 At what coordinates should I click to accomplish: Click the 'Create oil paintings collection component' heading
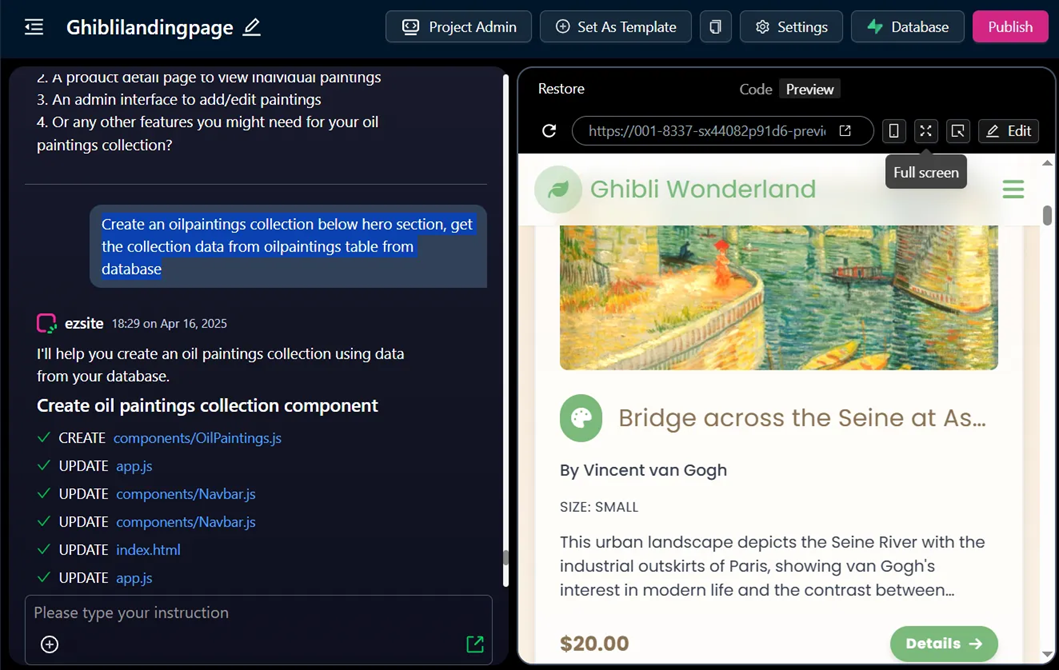(x=207, y=405)
